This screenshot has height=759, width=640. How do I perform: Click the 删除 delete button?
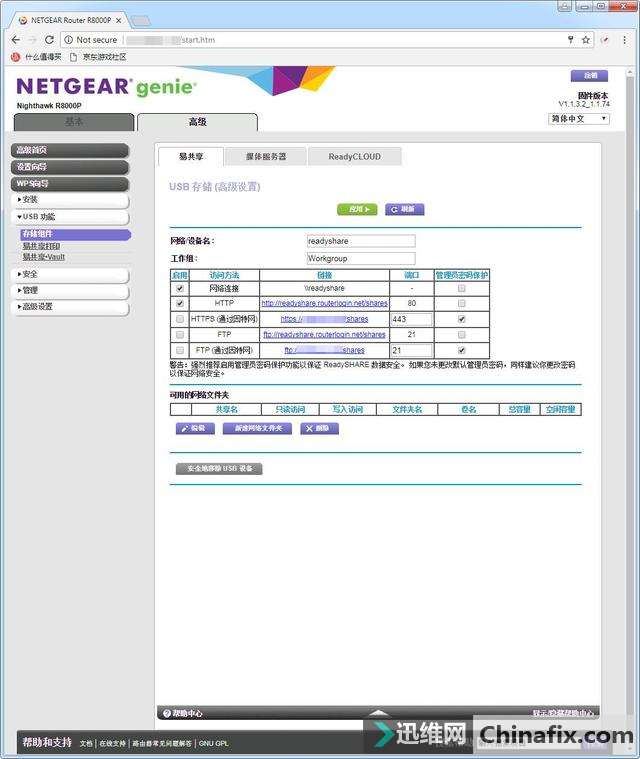(319, 429)
